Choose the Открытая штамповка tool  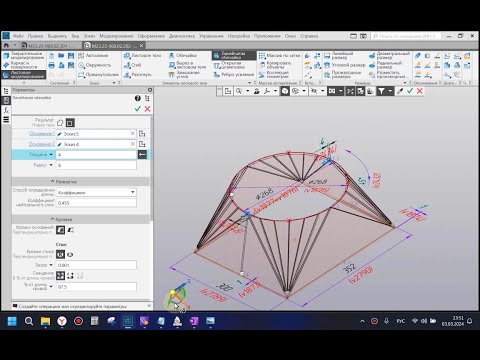click(x=230, y=65)
